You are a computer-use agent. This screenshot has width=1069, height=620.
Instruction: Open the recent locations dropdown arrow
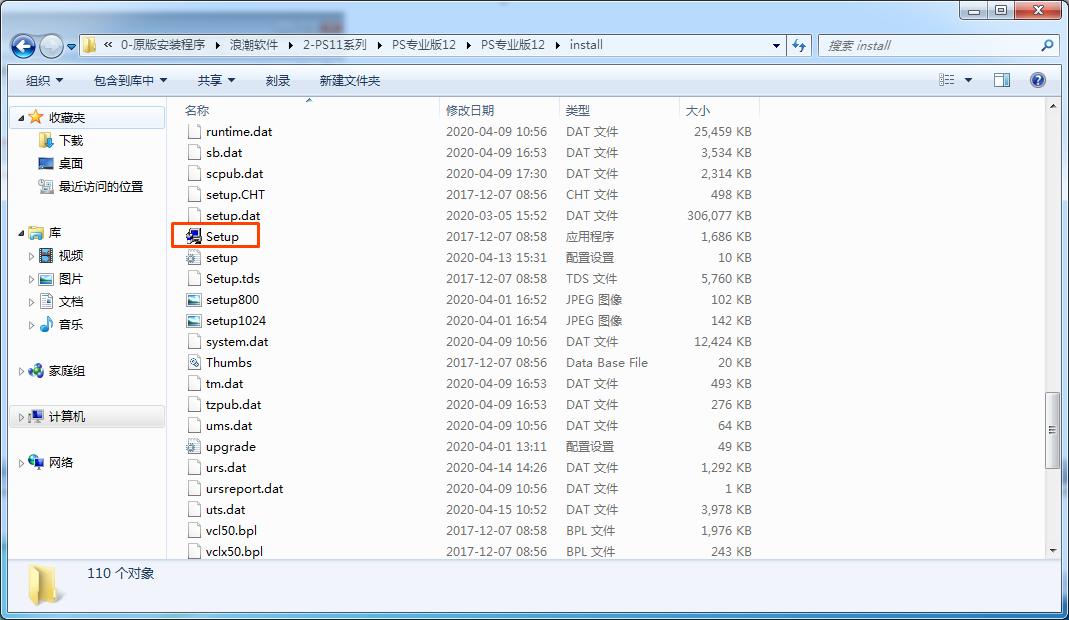pos(71,47)
